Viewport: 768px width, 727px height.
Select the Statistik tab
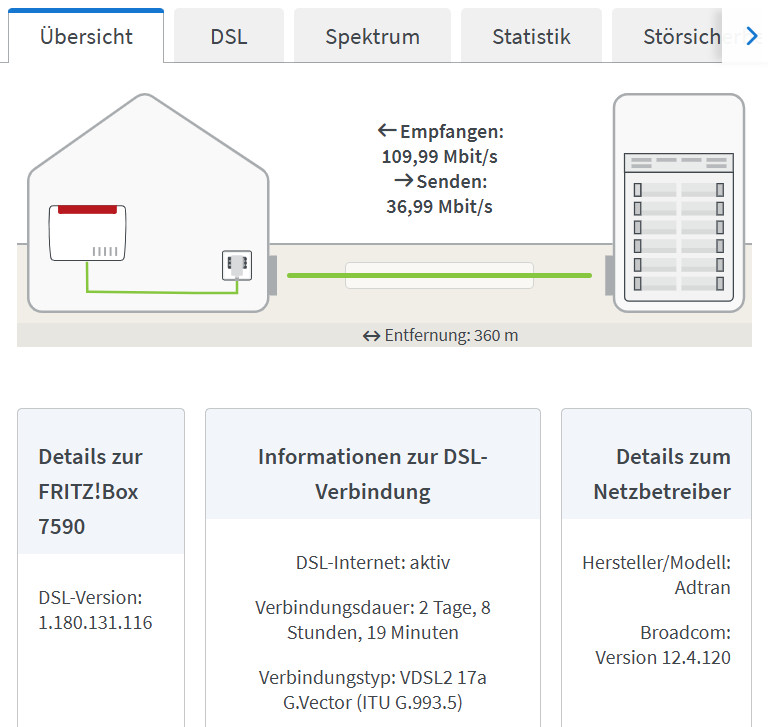point(531,37)
